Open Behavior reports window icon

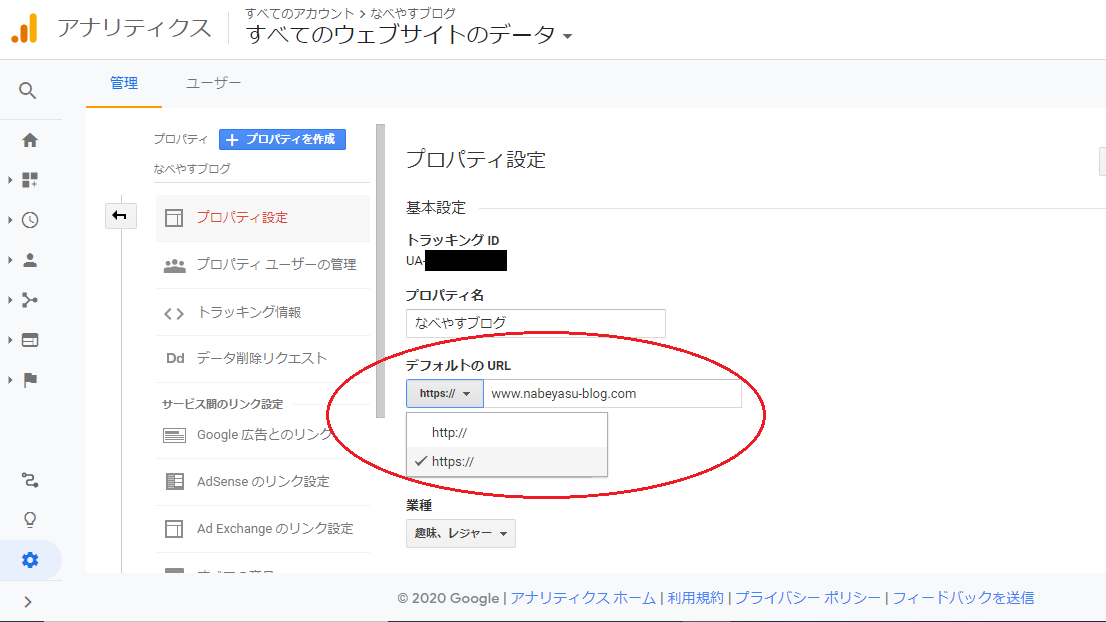[x=30, y=340]
